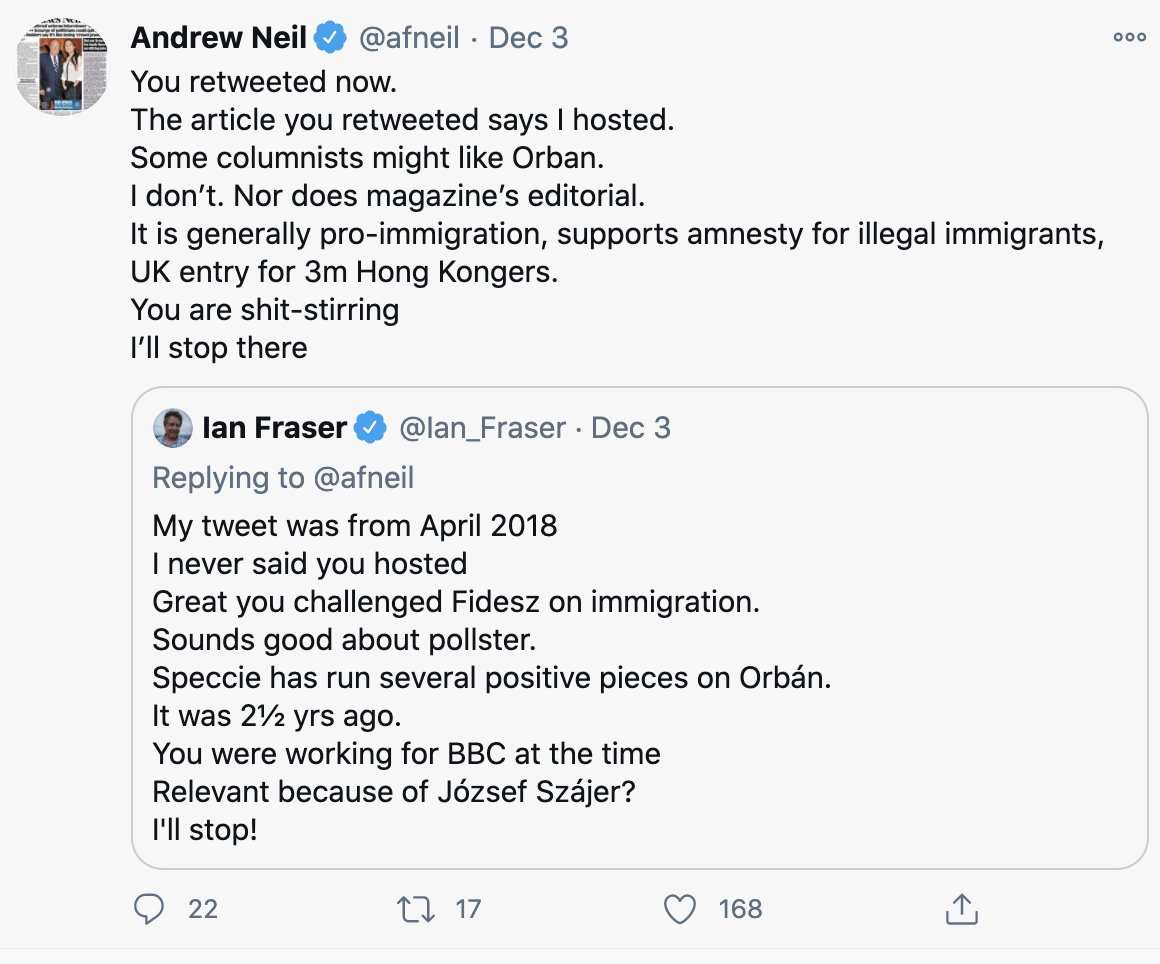Click the retweet count showing 17
This screenshot has width=1160, height=964.
coord(468,909)
